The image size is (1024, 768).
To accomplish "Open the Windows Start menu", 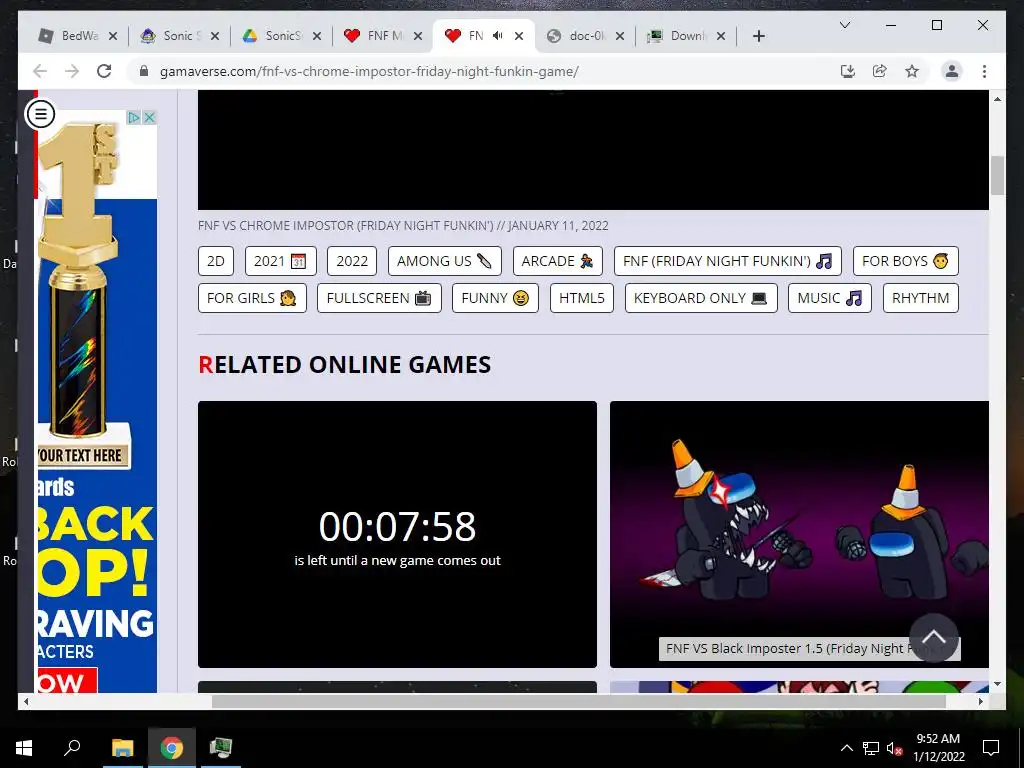I will (x=24, y=748).
